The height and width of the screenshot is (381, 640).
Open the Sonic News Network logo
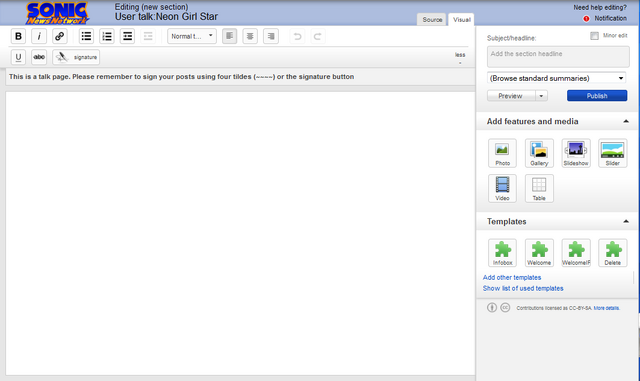click(x=57, y=13)
